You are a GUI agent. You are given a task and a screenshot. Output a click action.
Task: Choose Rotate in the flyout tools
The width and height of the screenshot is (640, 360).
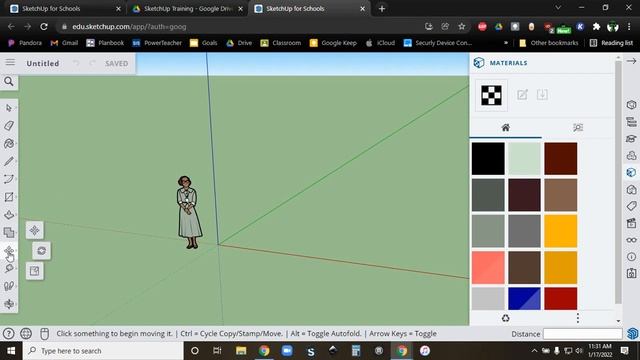[42, 251]
